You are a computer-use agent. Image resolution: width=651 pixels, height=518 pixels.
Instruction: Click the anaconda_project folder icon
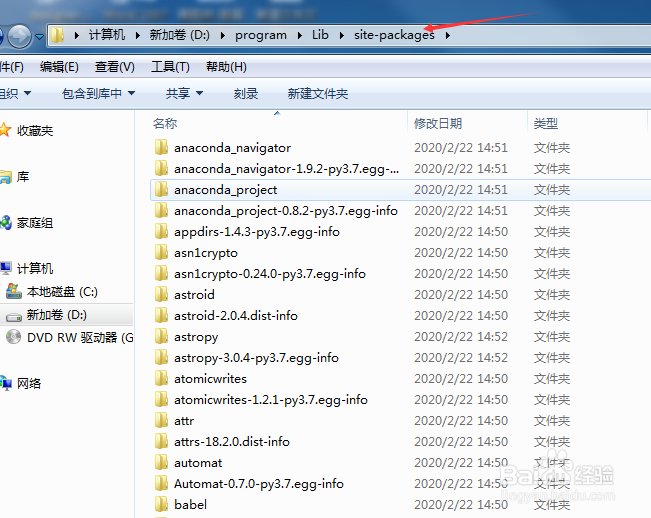pos(161,189)
